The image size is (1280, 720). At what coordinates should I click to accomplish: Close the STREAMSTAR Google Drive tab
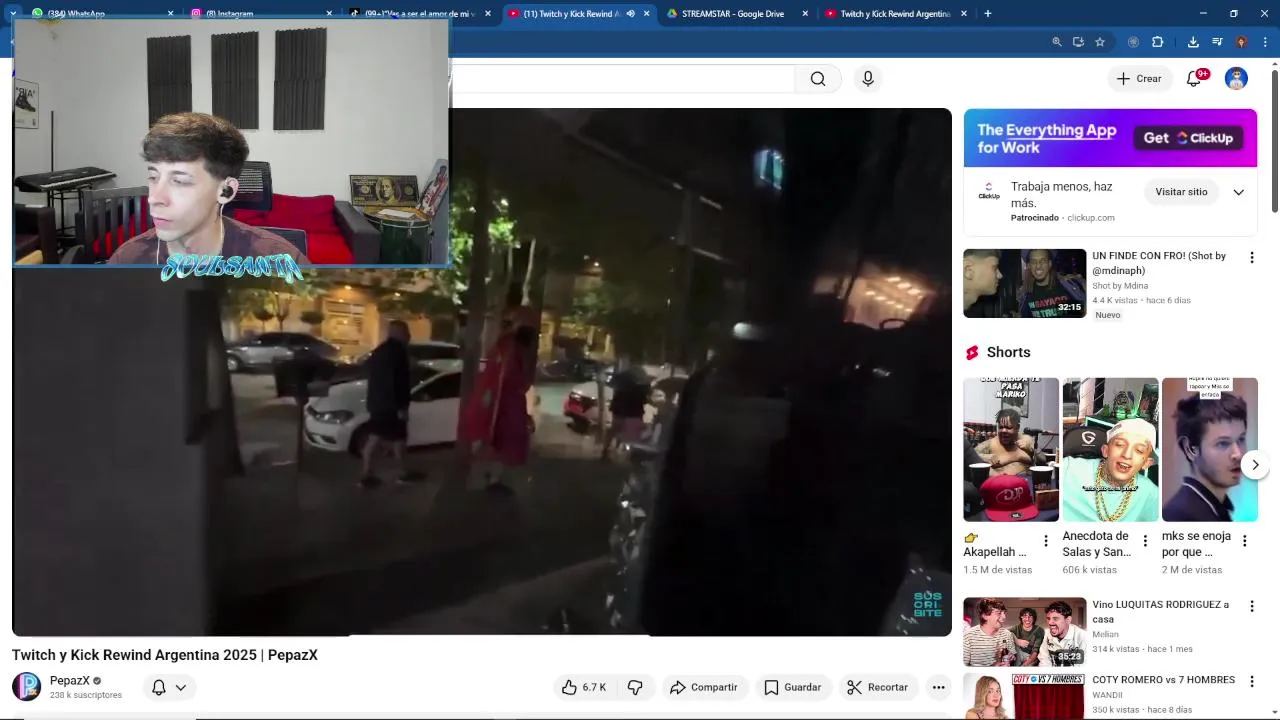click(805, 14)
